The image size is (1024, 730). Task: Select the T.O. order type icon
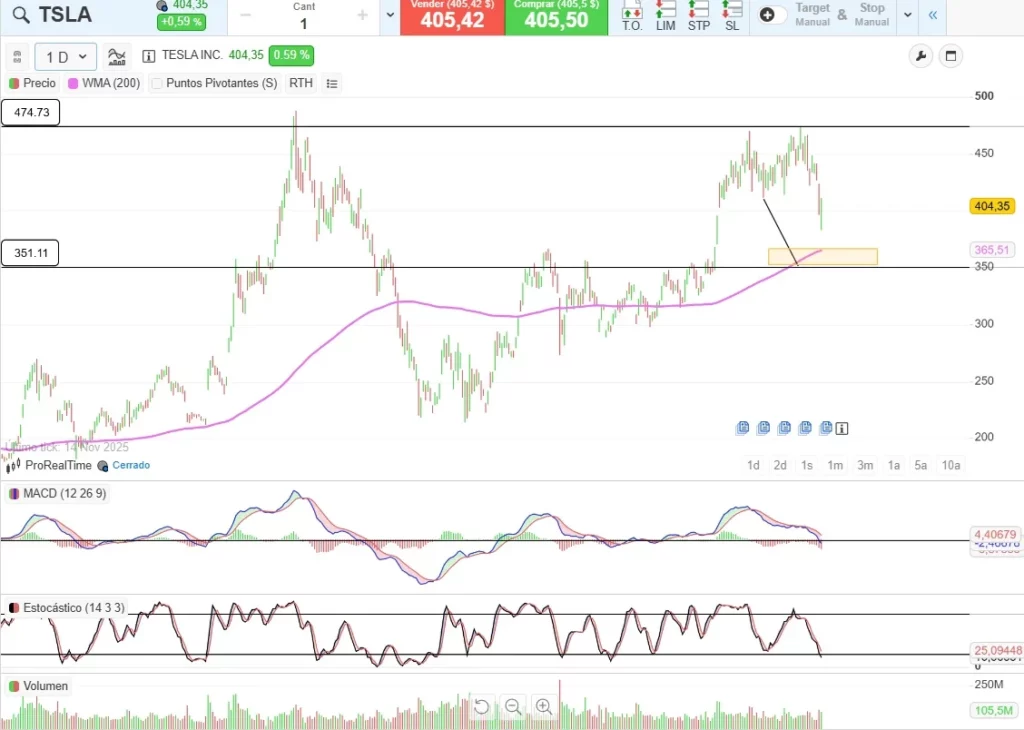pos(632,16)
